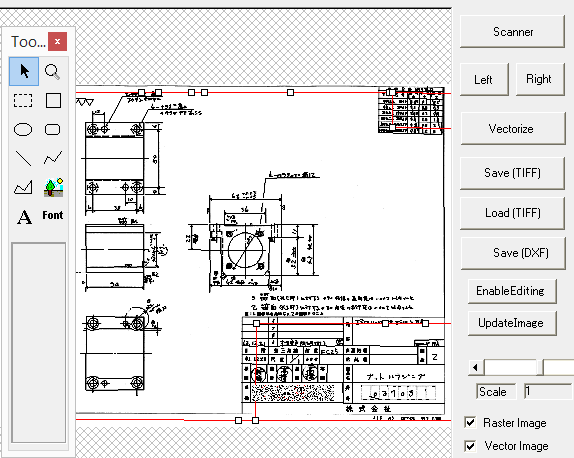Click EnableEditing button
This screenshot has width=574, height=458.
[x=512, y=291]
